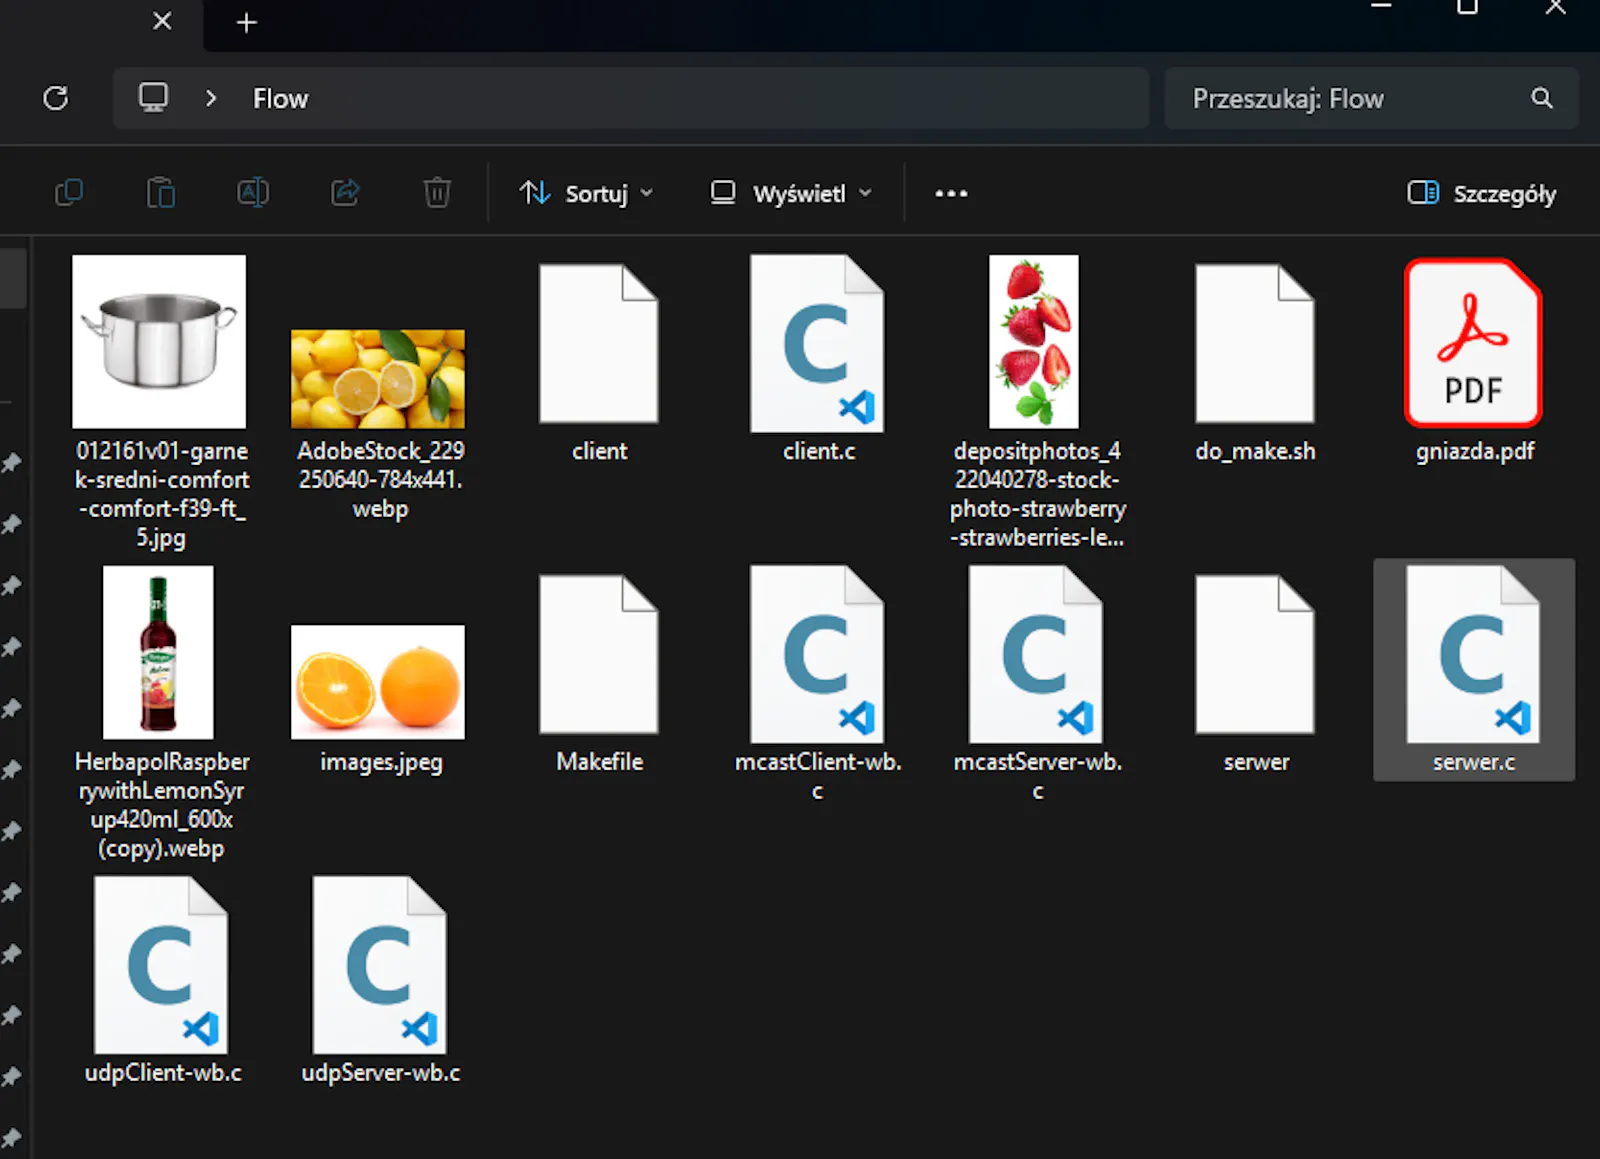
Task: Click the udpClient-wb.c name label
Action: click(x=163, y=1073)
